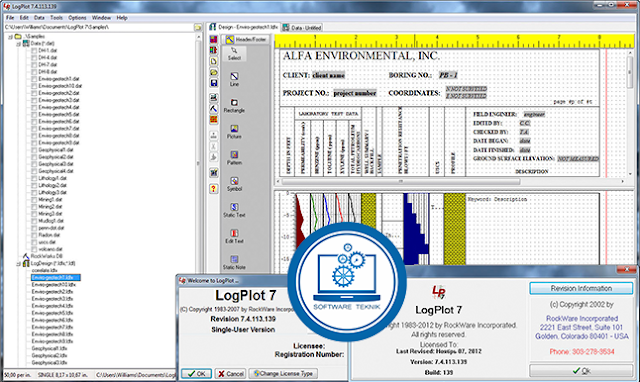Screen dimensions: 640x382
Task: Activate the Select pointer tool
Action: (234, 53)
